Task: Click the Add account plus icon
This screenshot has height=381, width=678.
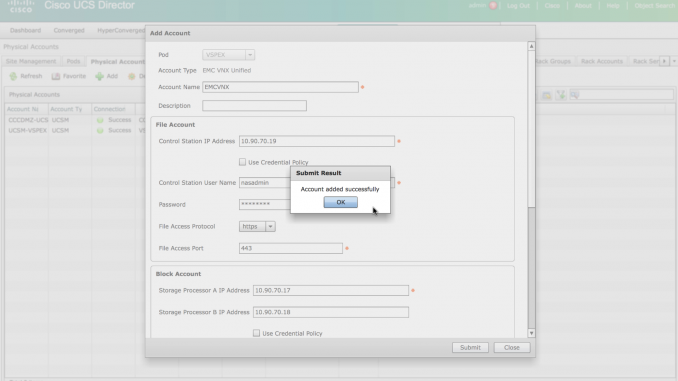Action: point(99,76)
